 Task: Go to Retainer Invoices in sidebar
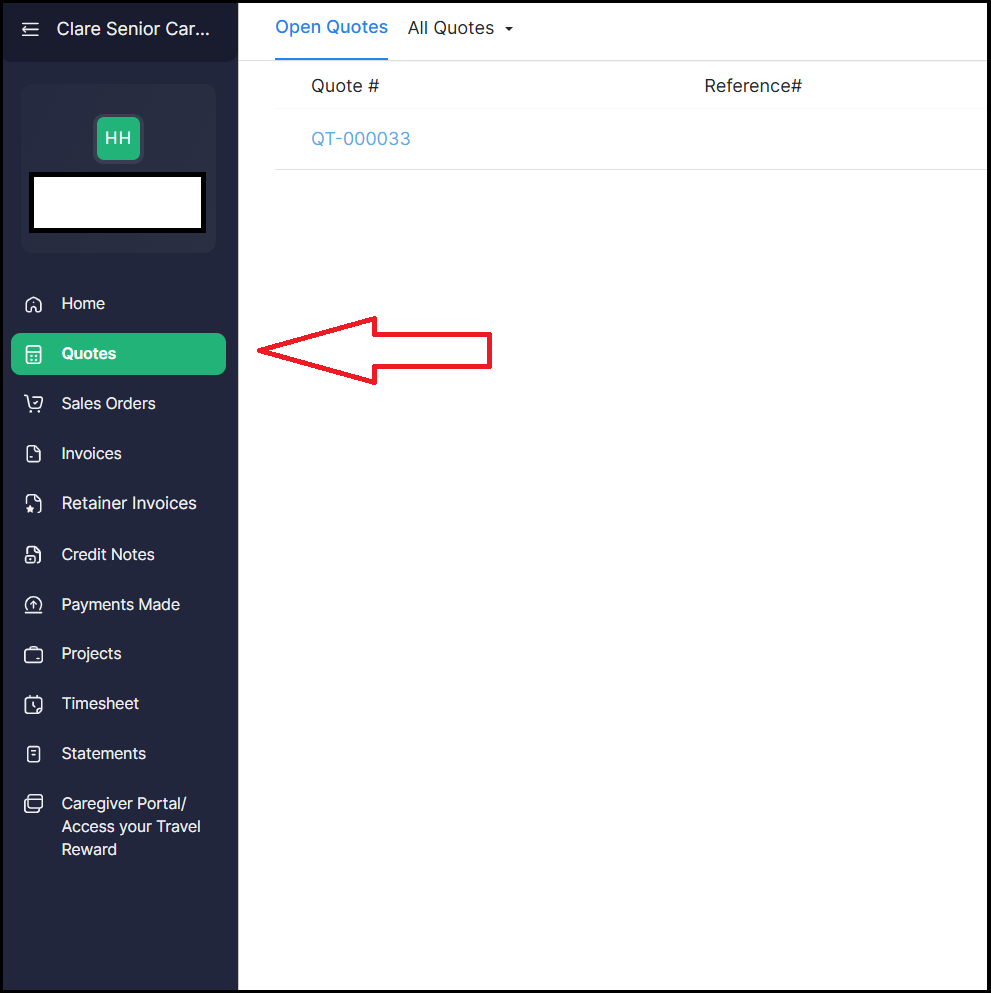129,504
